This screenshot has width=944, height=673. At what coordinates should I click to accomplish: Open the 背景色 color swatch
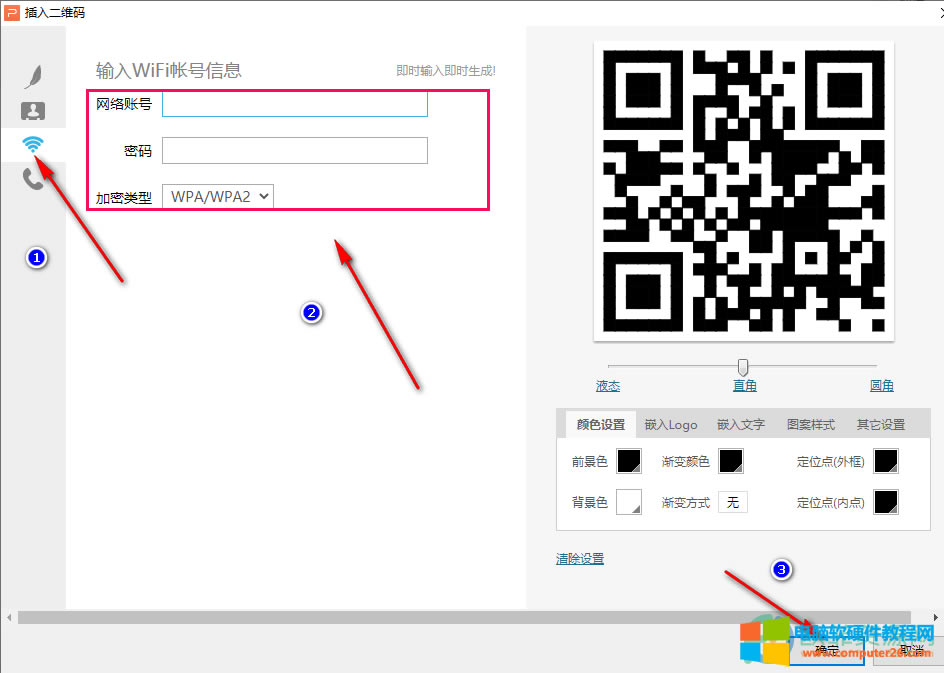[x=629, y=502]
